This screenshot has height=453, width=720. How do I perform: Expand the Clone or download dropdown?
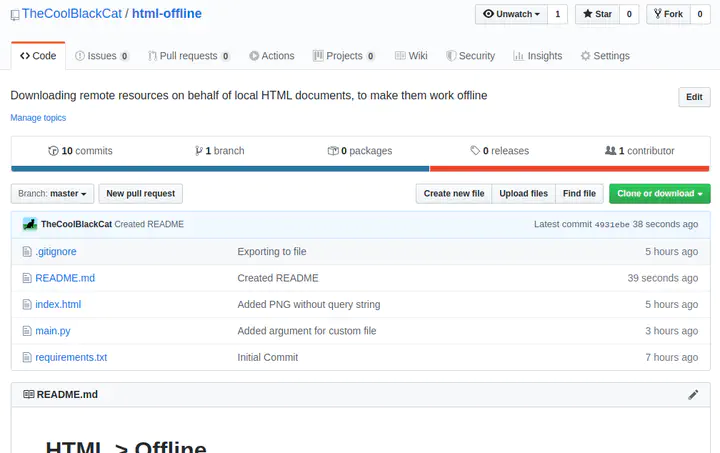click(x=660, y=194)
